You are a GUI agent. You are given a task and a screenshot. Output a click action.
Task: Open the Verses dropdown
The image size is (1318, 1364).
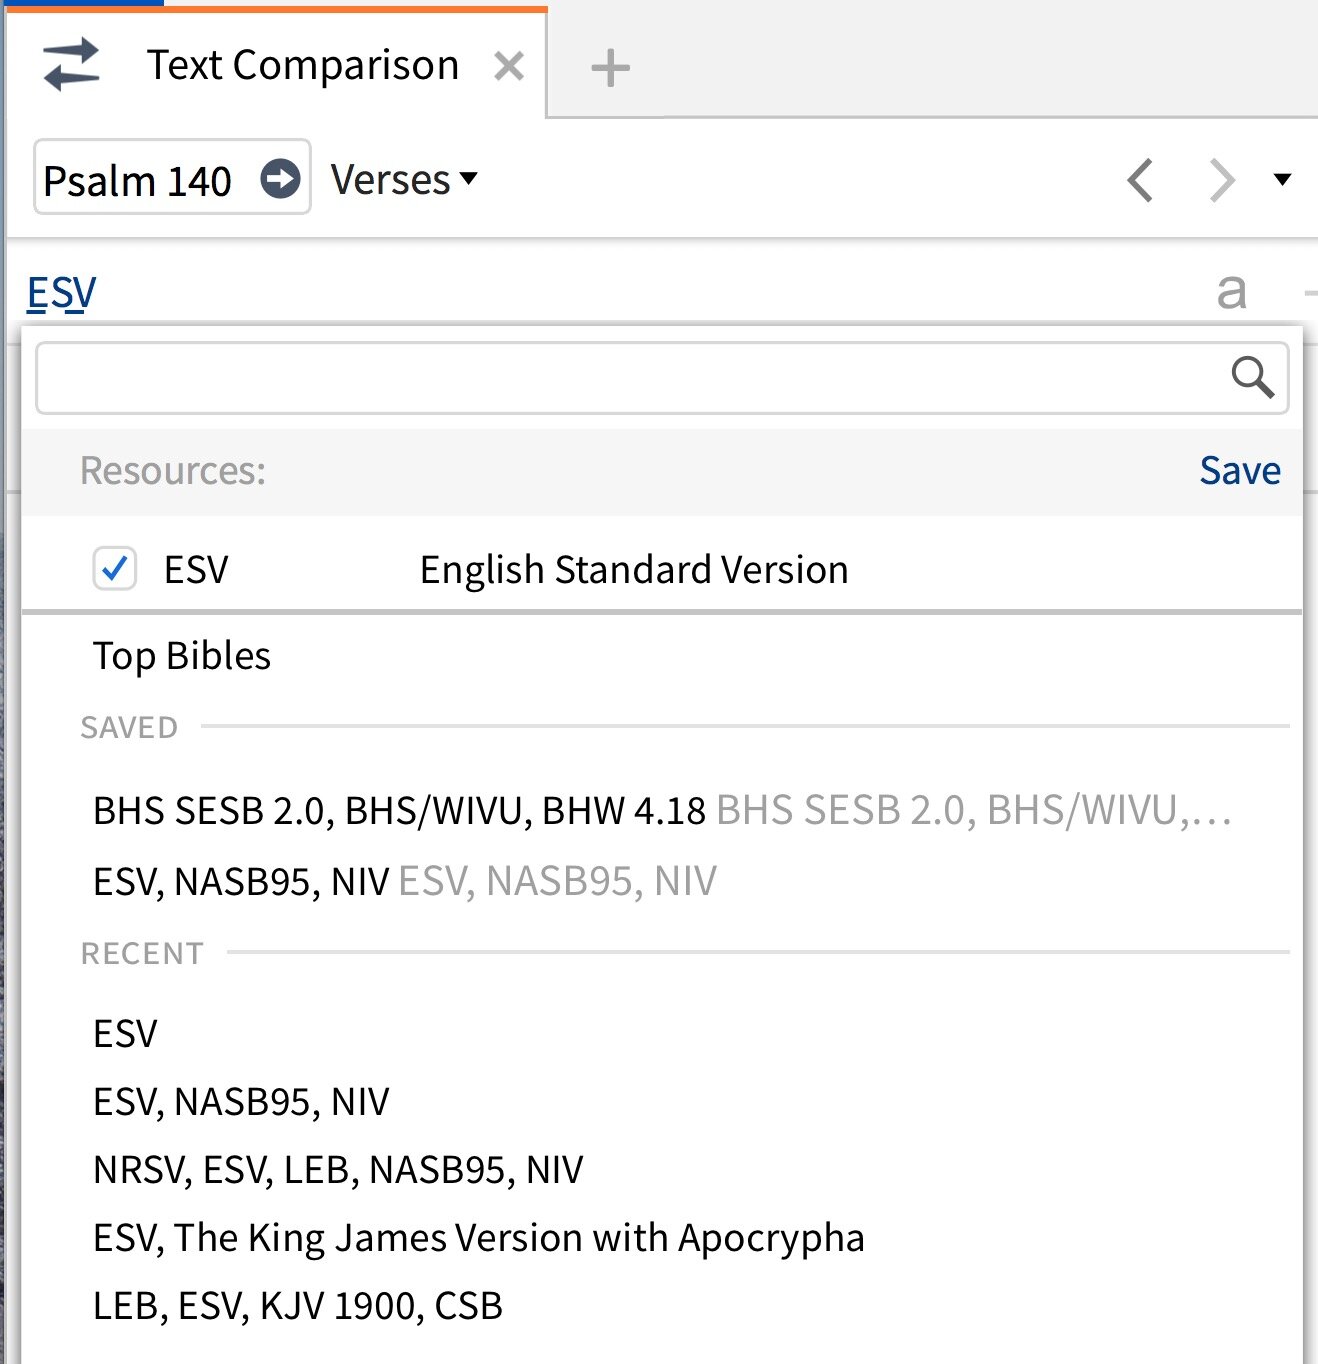(x=404, y=180)
